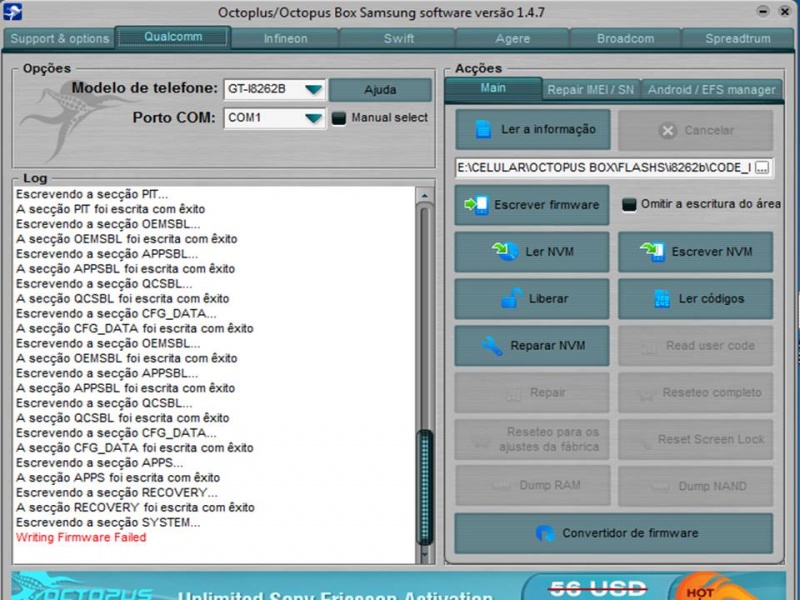Click log line A secção APPS foi escrita
The height and width of the screenshot is (600, 800).
pos(118,478)
